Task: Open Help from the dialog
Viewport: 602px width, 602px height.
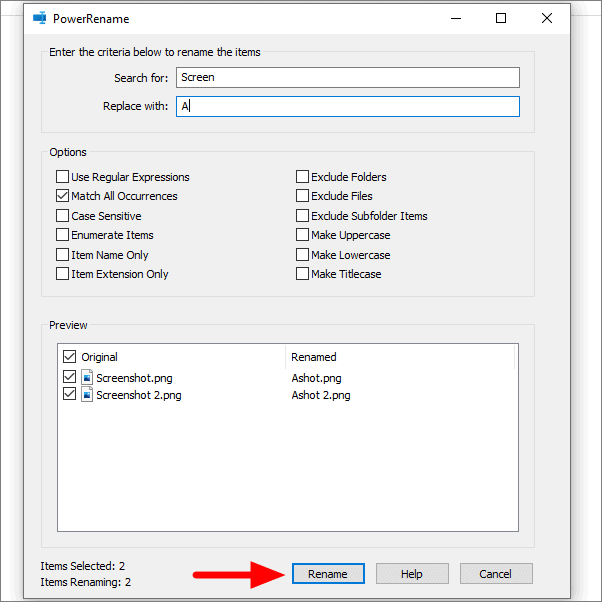Action: pos(412,574)
